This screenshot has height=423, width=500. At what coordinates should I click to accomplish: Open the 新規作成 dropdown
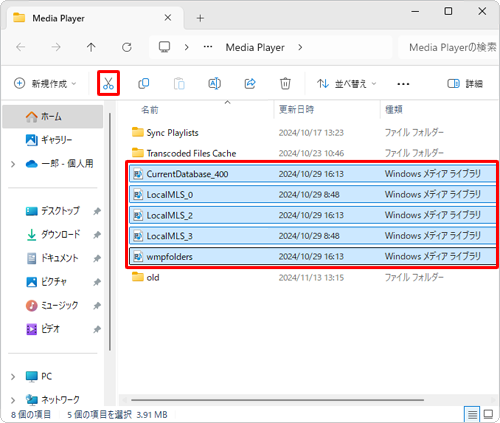tap(45, 83)
